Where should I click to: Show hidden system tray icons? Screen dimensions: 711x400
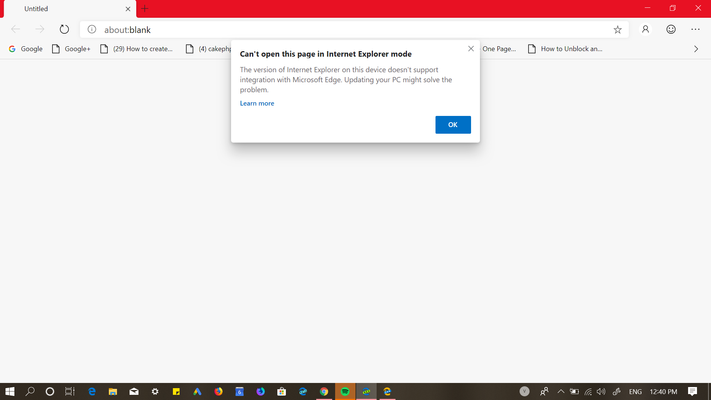click(x=561, y=391)
